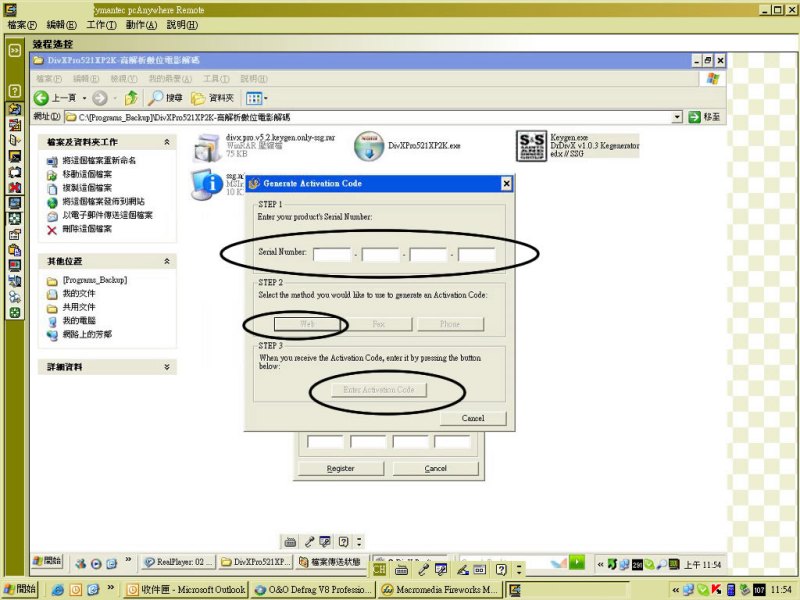
Task: Click the grey Forward arrow in Explorer toolbar
Action: coord(99,97)
